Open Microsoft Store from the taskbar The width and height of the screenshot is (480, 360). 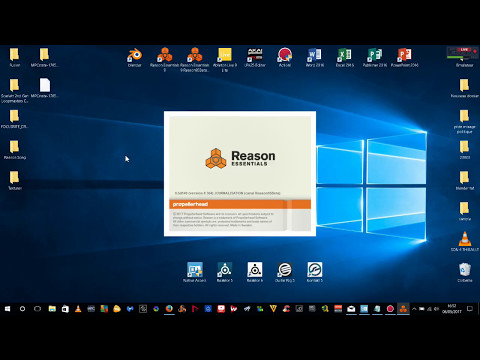pyautogui.click(x=65, y=309)
